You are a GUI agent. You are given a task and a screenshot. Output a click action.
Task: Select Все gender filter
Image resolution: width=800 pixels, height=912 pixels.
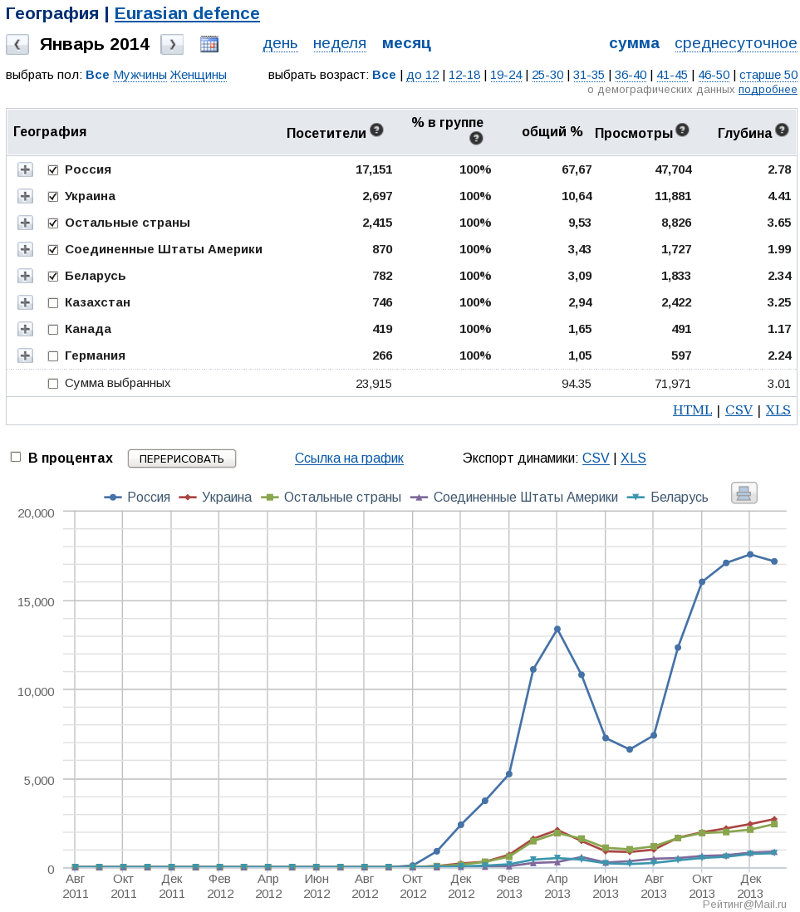click(x=97, y=74)
